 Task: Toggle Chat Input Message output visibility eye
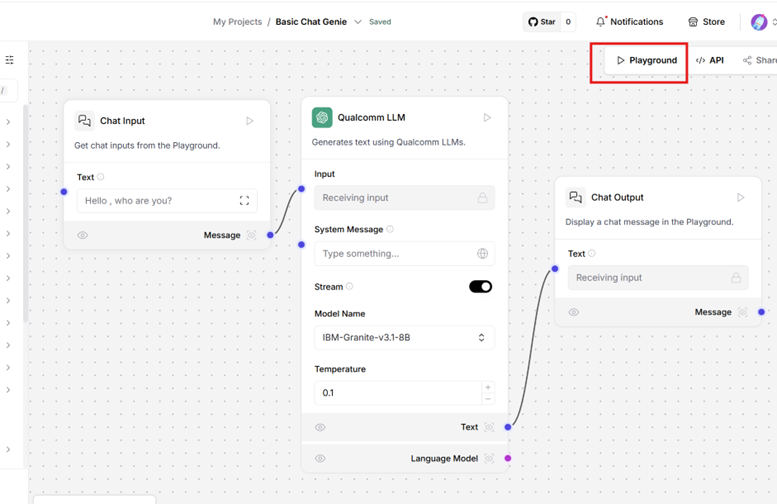[83, 235]
